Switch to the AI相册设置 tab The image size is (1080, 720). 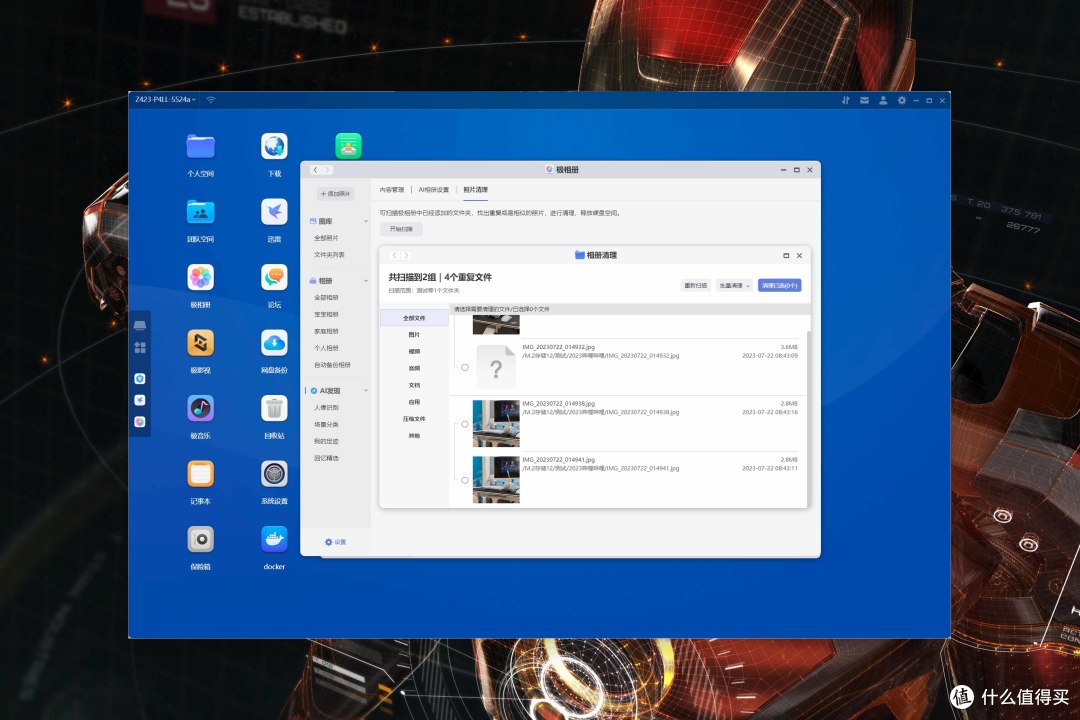tap(433, 189)
